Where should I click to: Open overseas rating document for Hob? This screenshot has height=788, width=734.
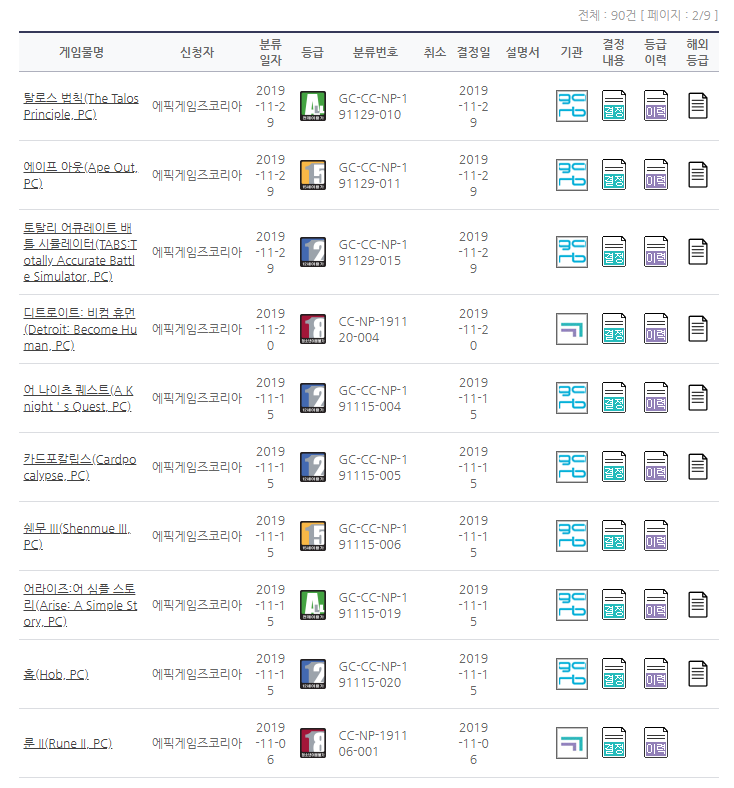pos(698,674)
